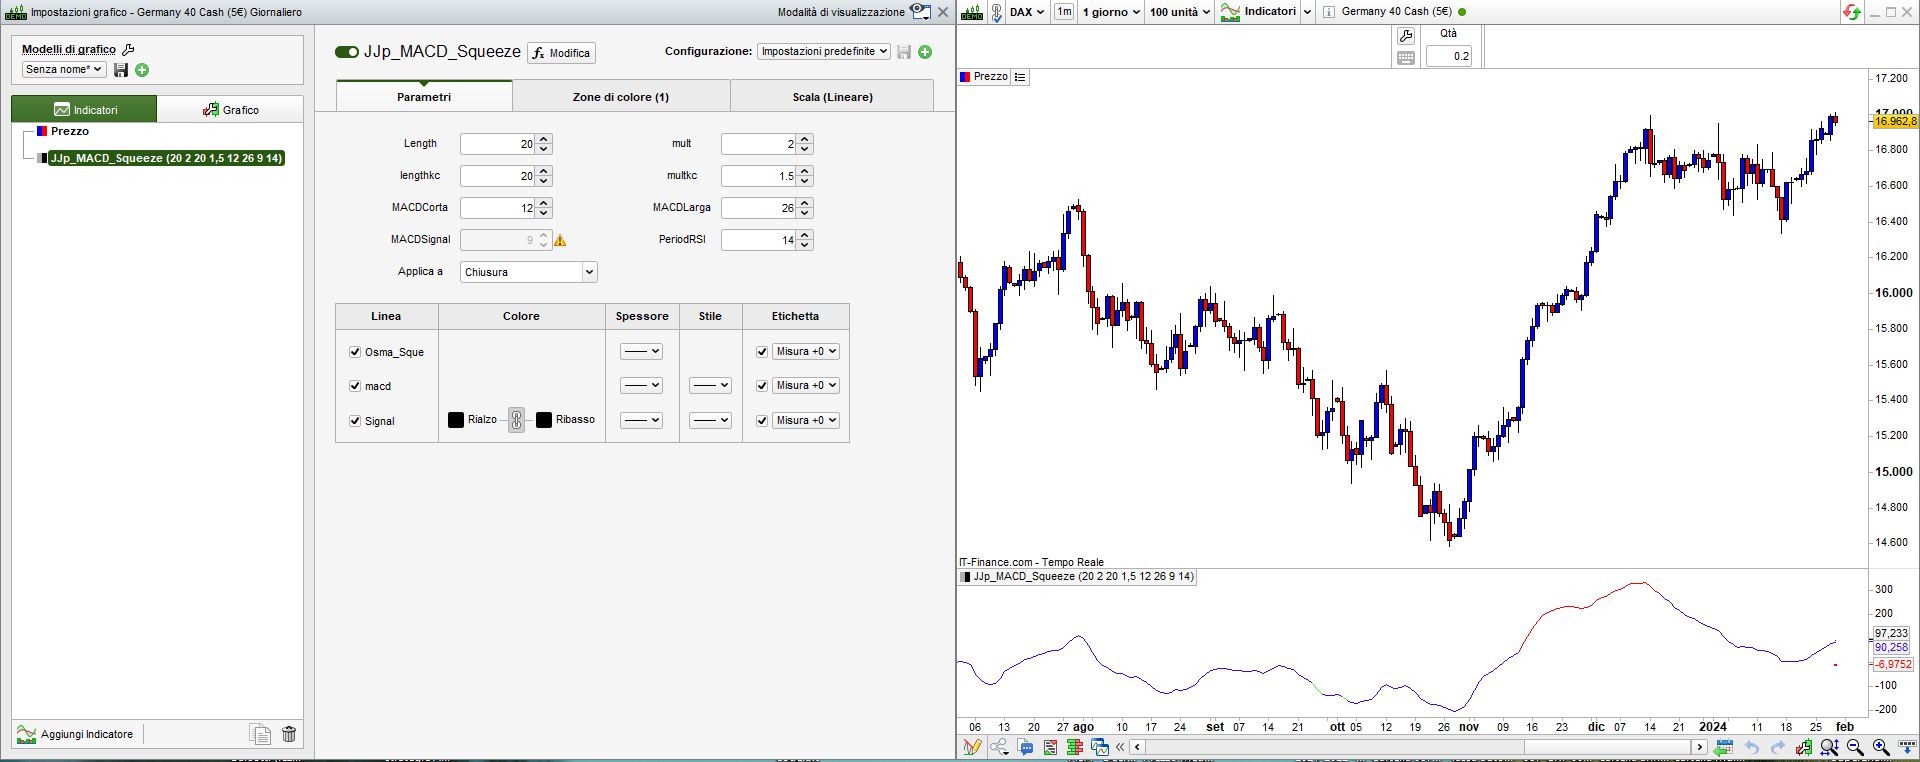Redo the last chart action
1920x762 pixels.
click(1777, 747)
